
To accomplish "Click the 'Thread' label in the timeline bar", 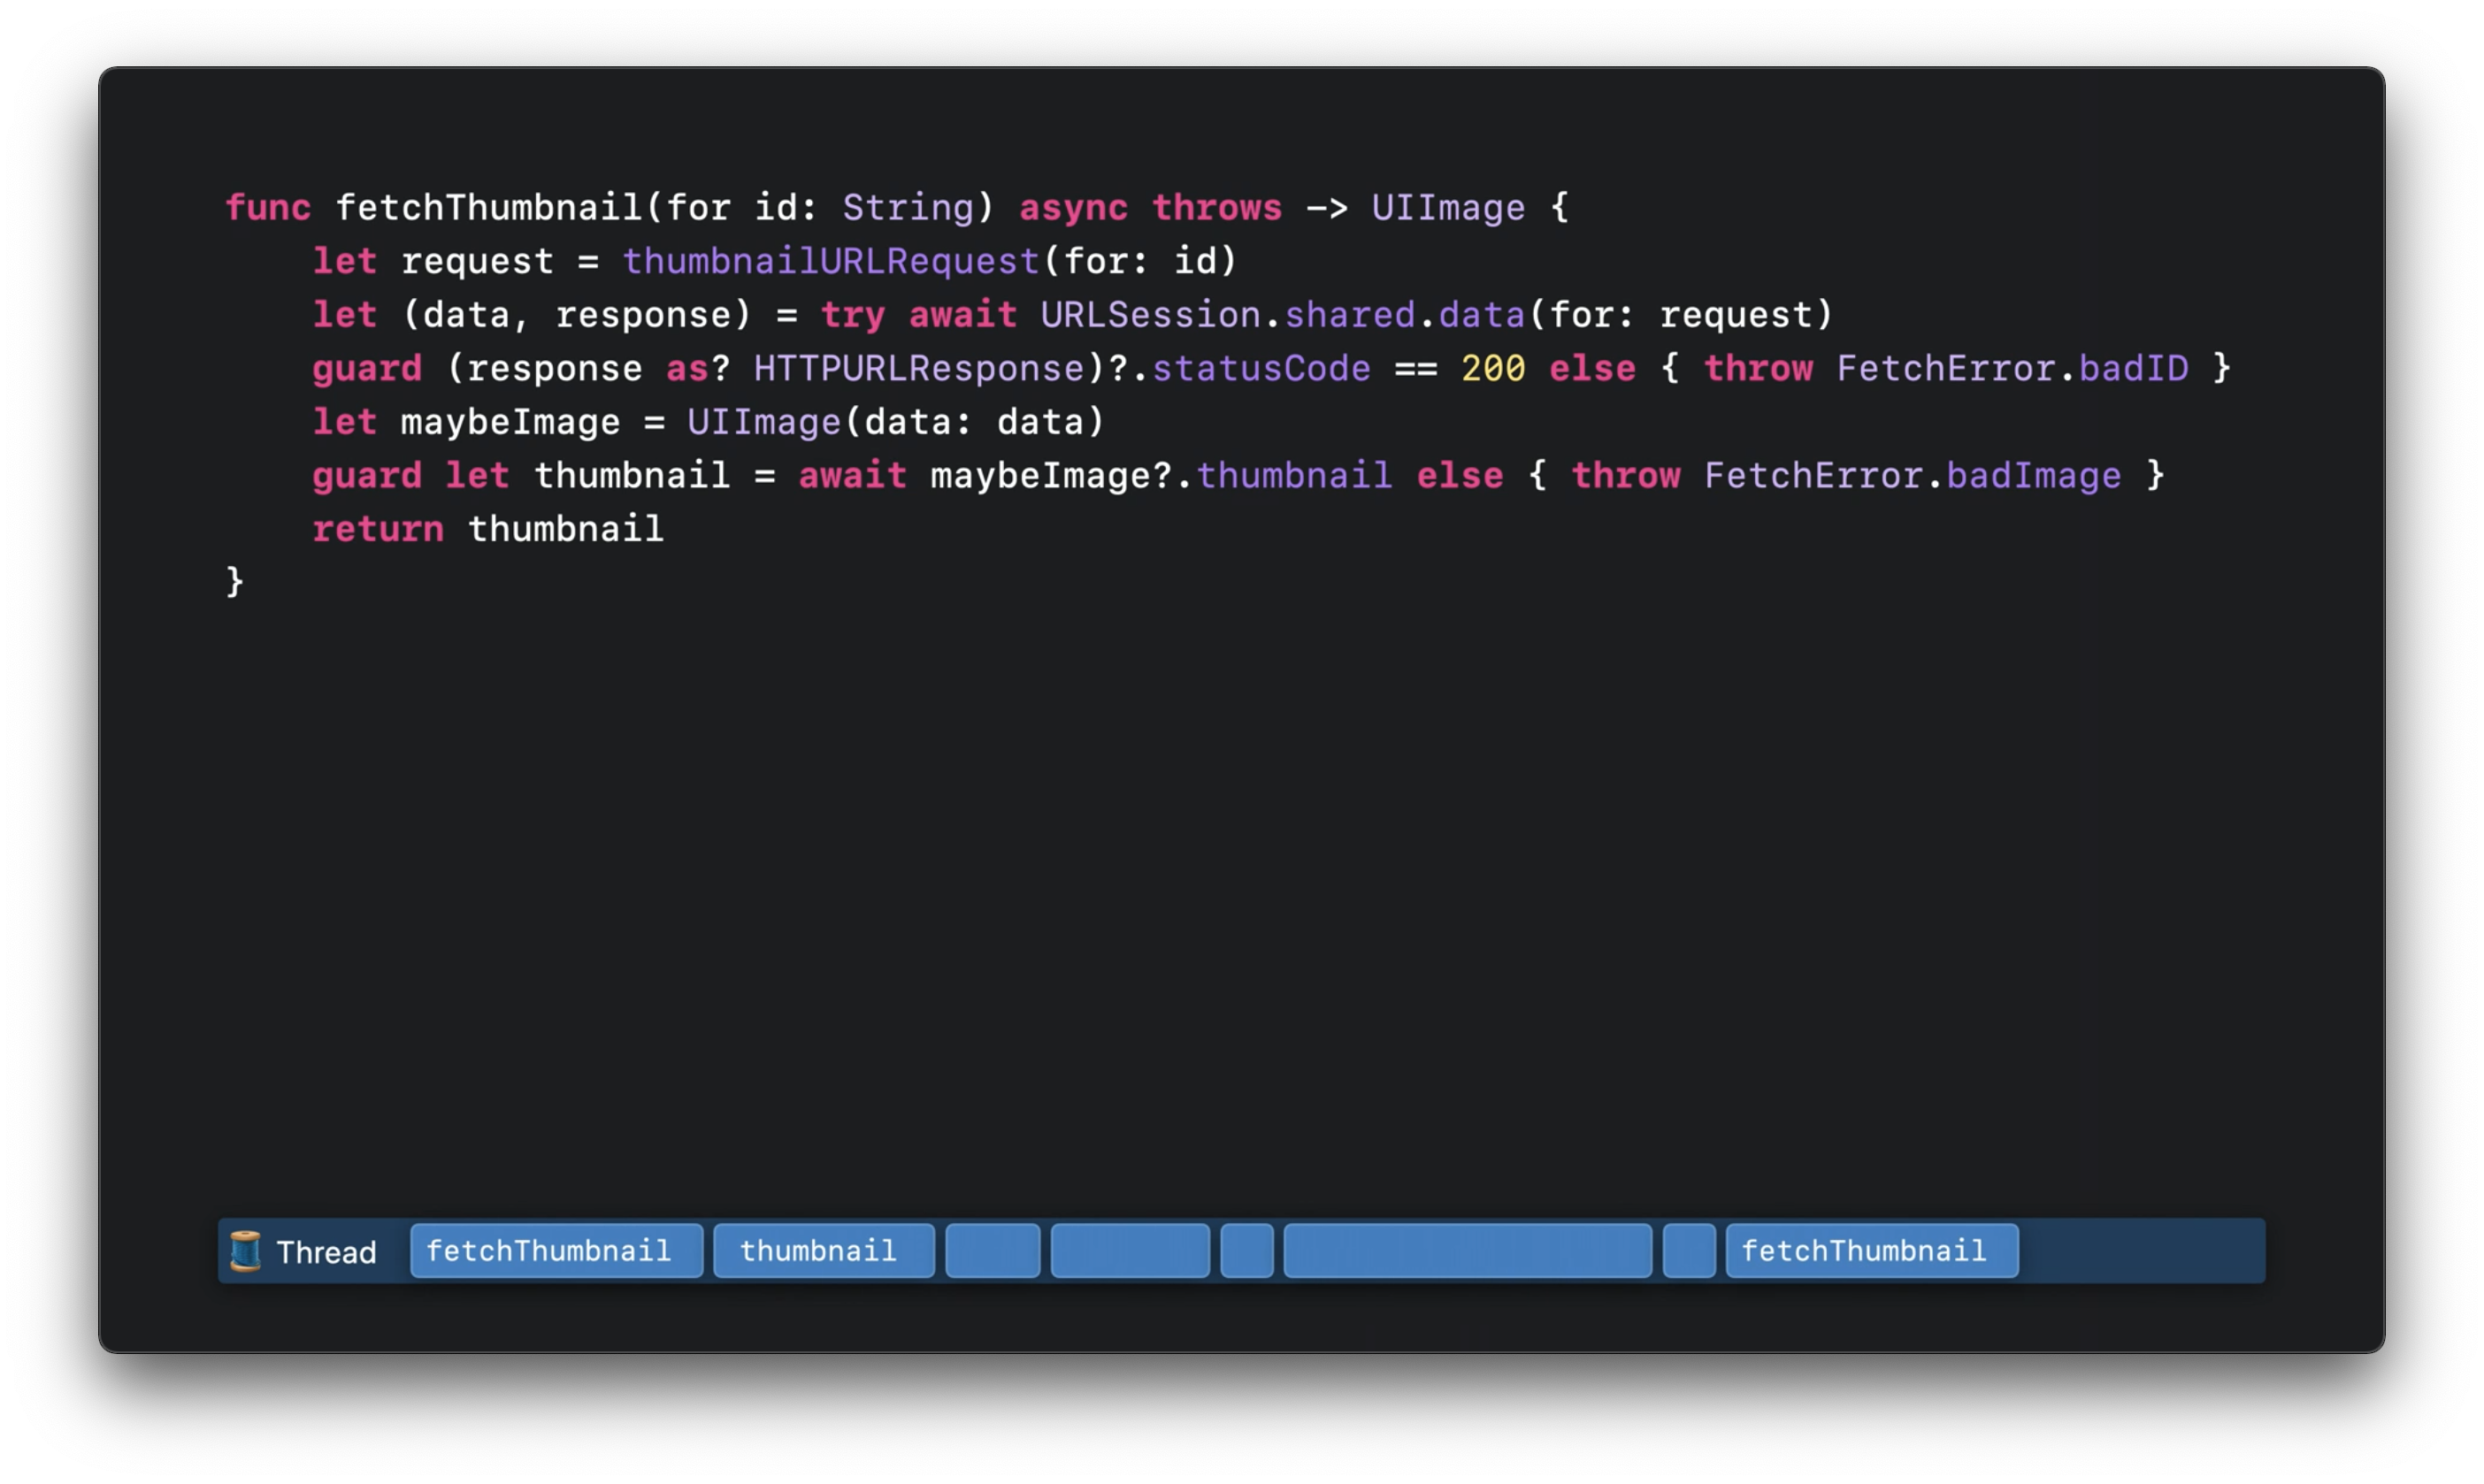I will pyautogui.click(x=326, y=1252).
